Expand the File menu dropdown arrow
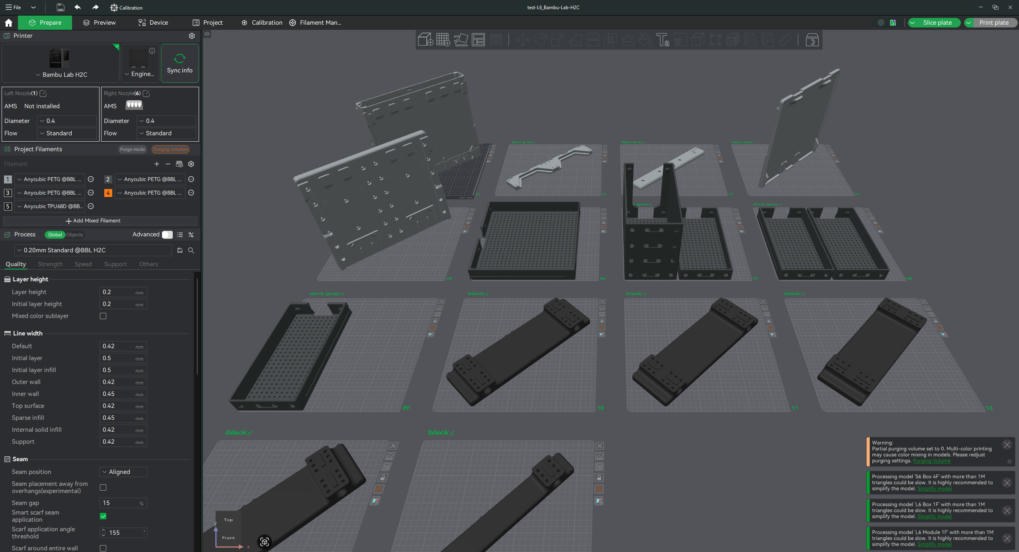Viewport: 1019px width, 552px height. click(x=33, y=7)
